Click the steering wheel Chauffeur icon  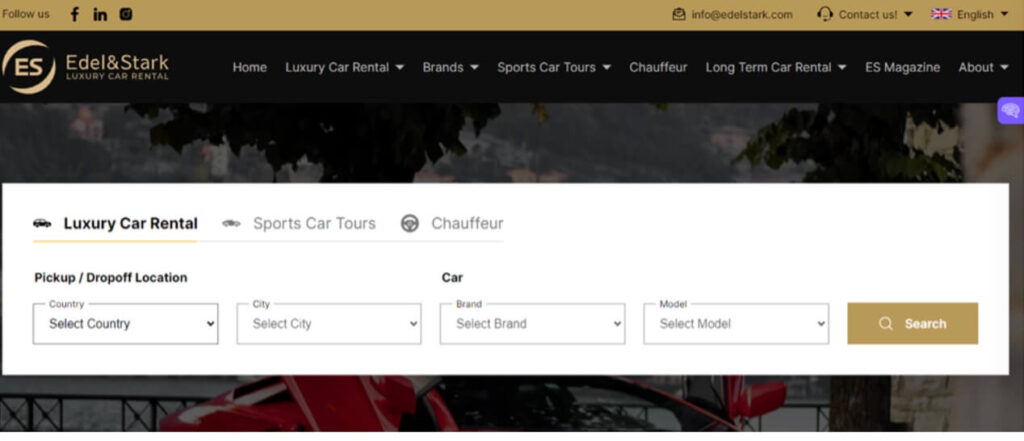pyautogui.click(x=409, y=223)
